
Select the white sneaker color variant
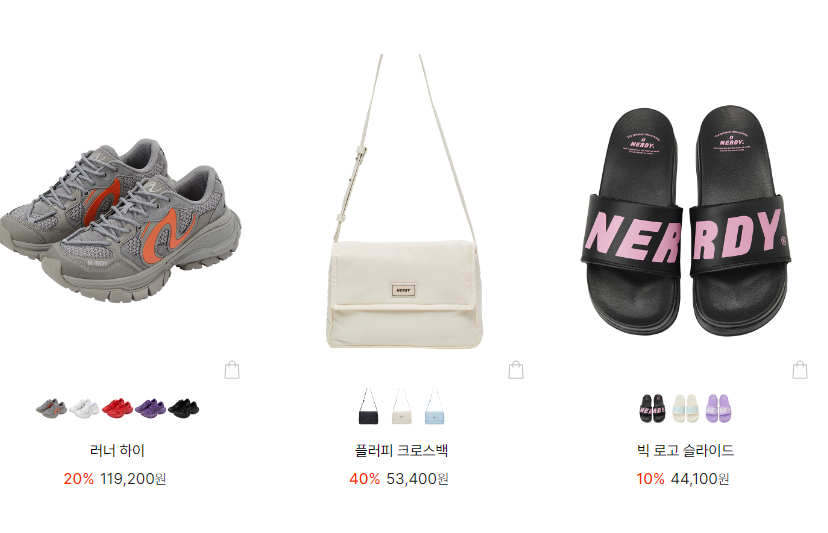coord(84,408)
